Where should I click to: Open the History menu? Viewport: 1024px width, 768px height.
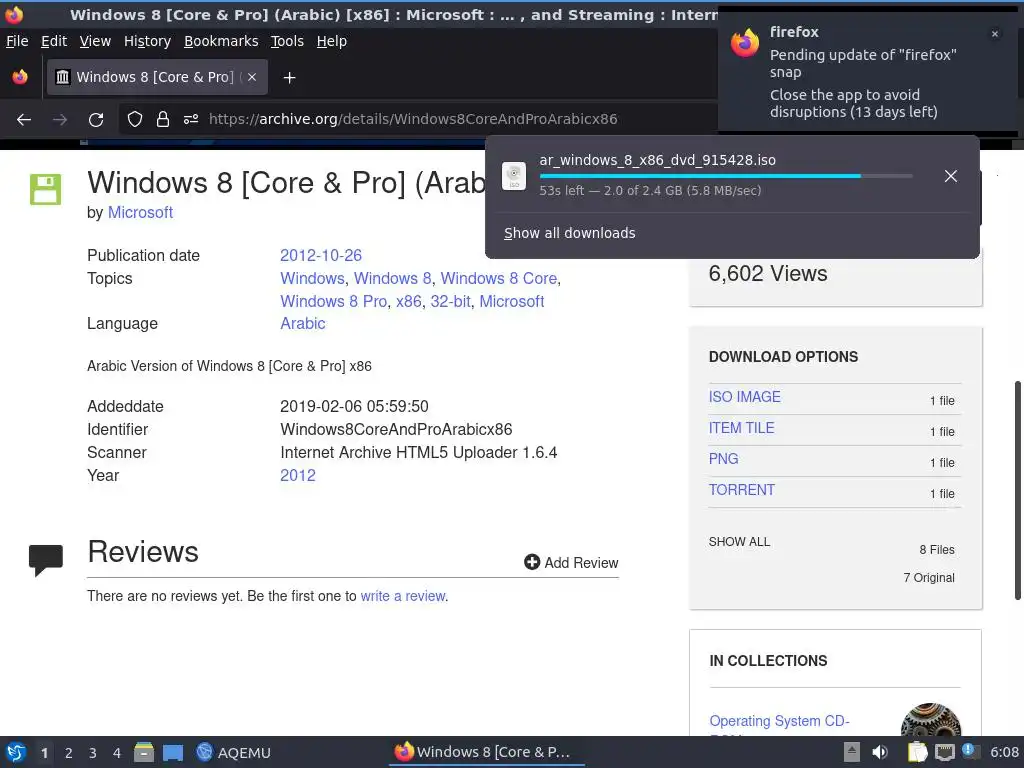(147, 41)
